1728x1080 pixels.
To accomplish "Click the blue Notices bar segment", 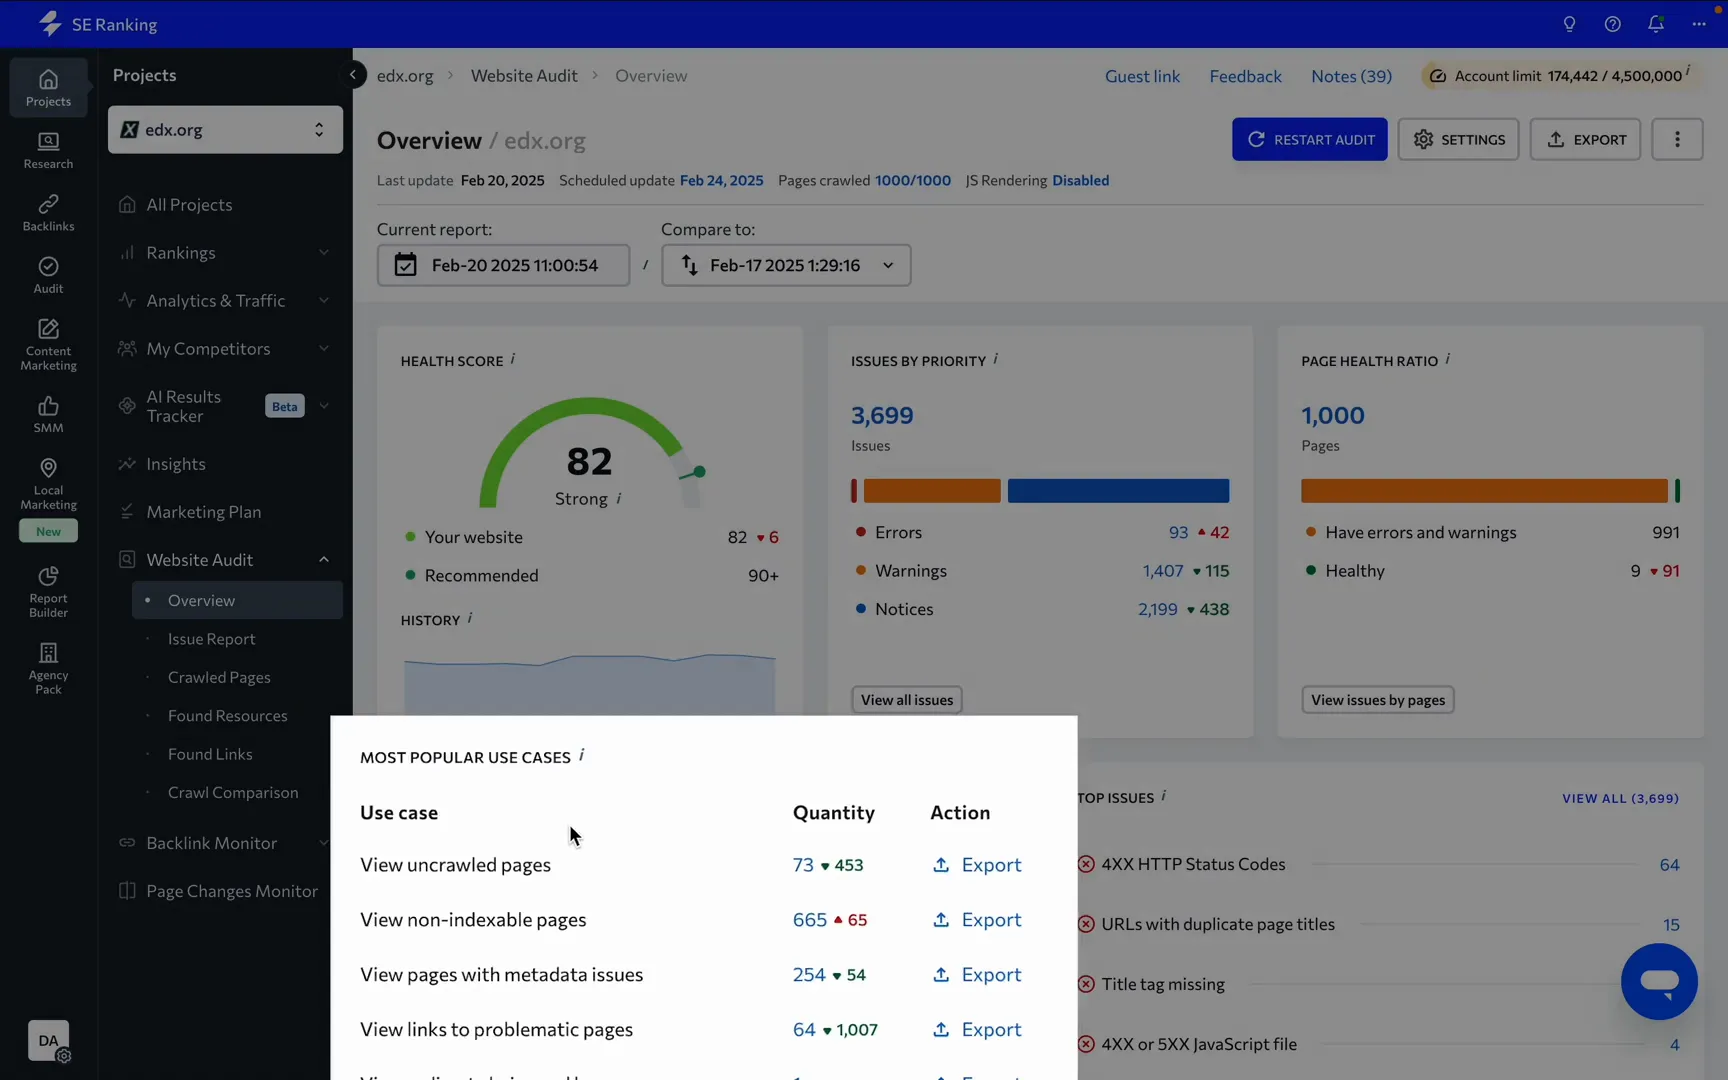I will point(1117,491).
